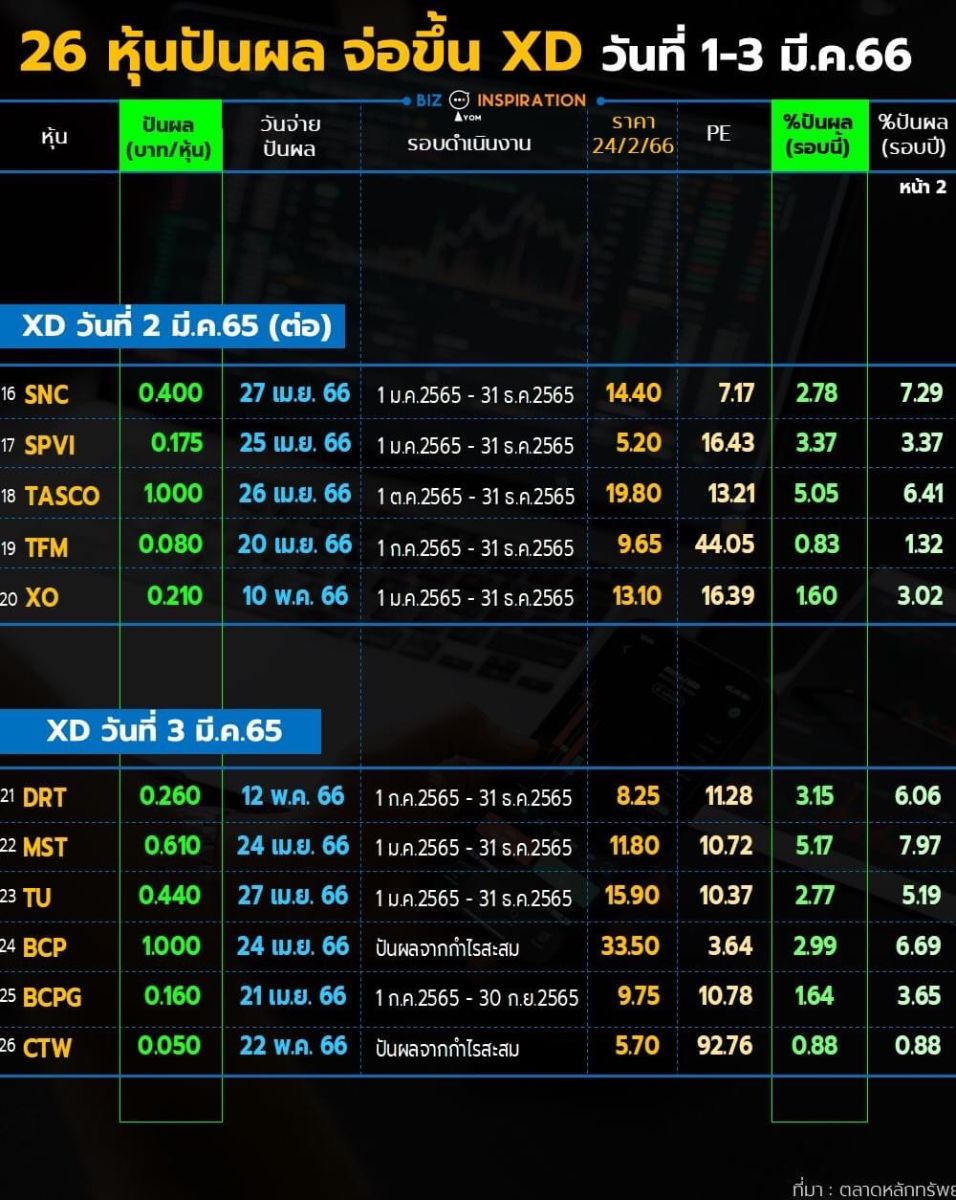Select the DRT stock ticker
Viewport: 956px width, 1200px height.
point(44,797)
